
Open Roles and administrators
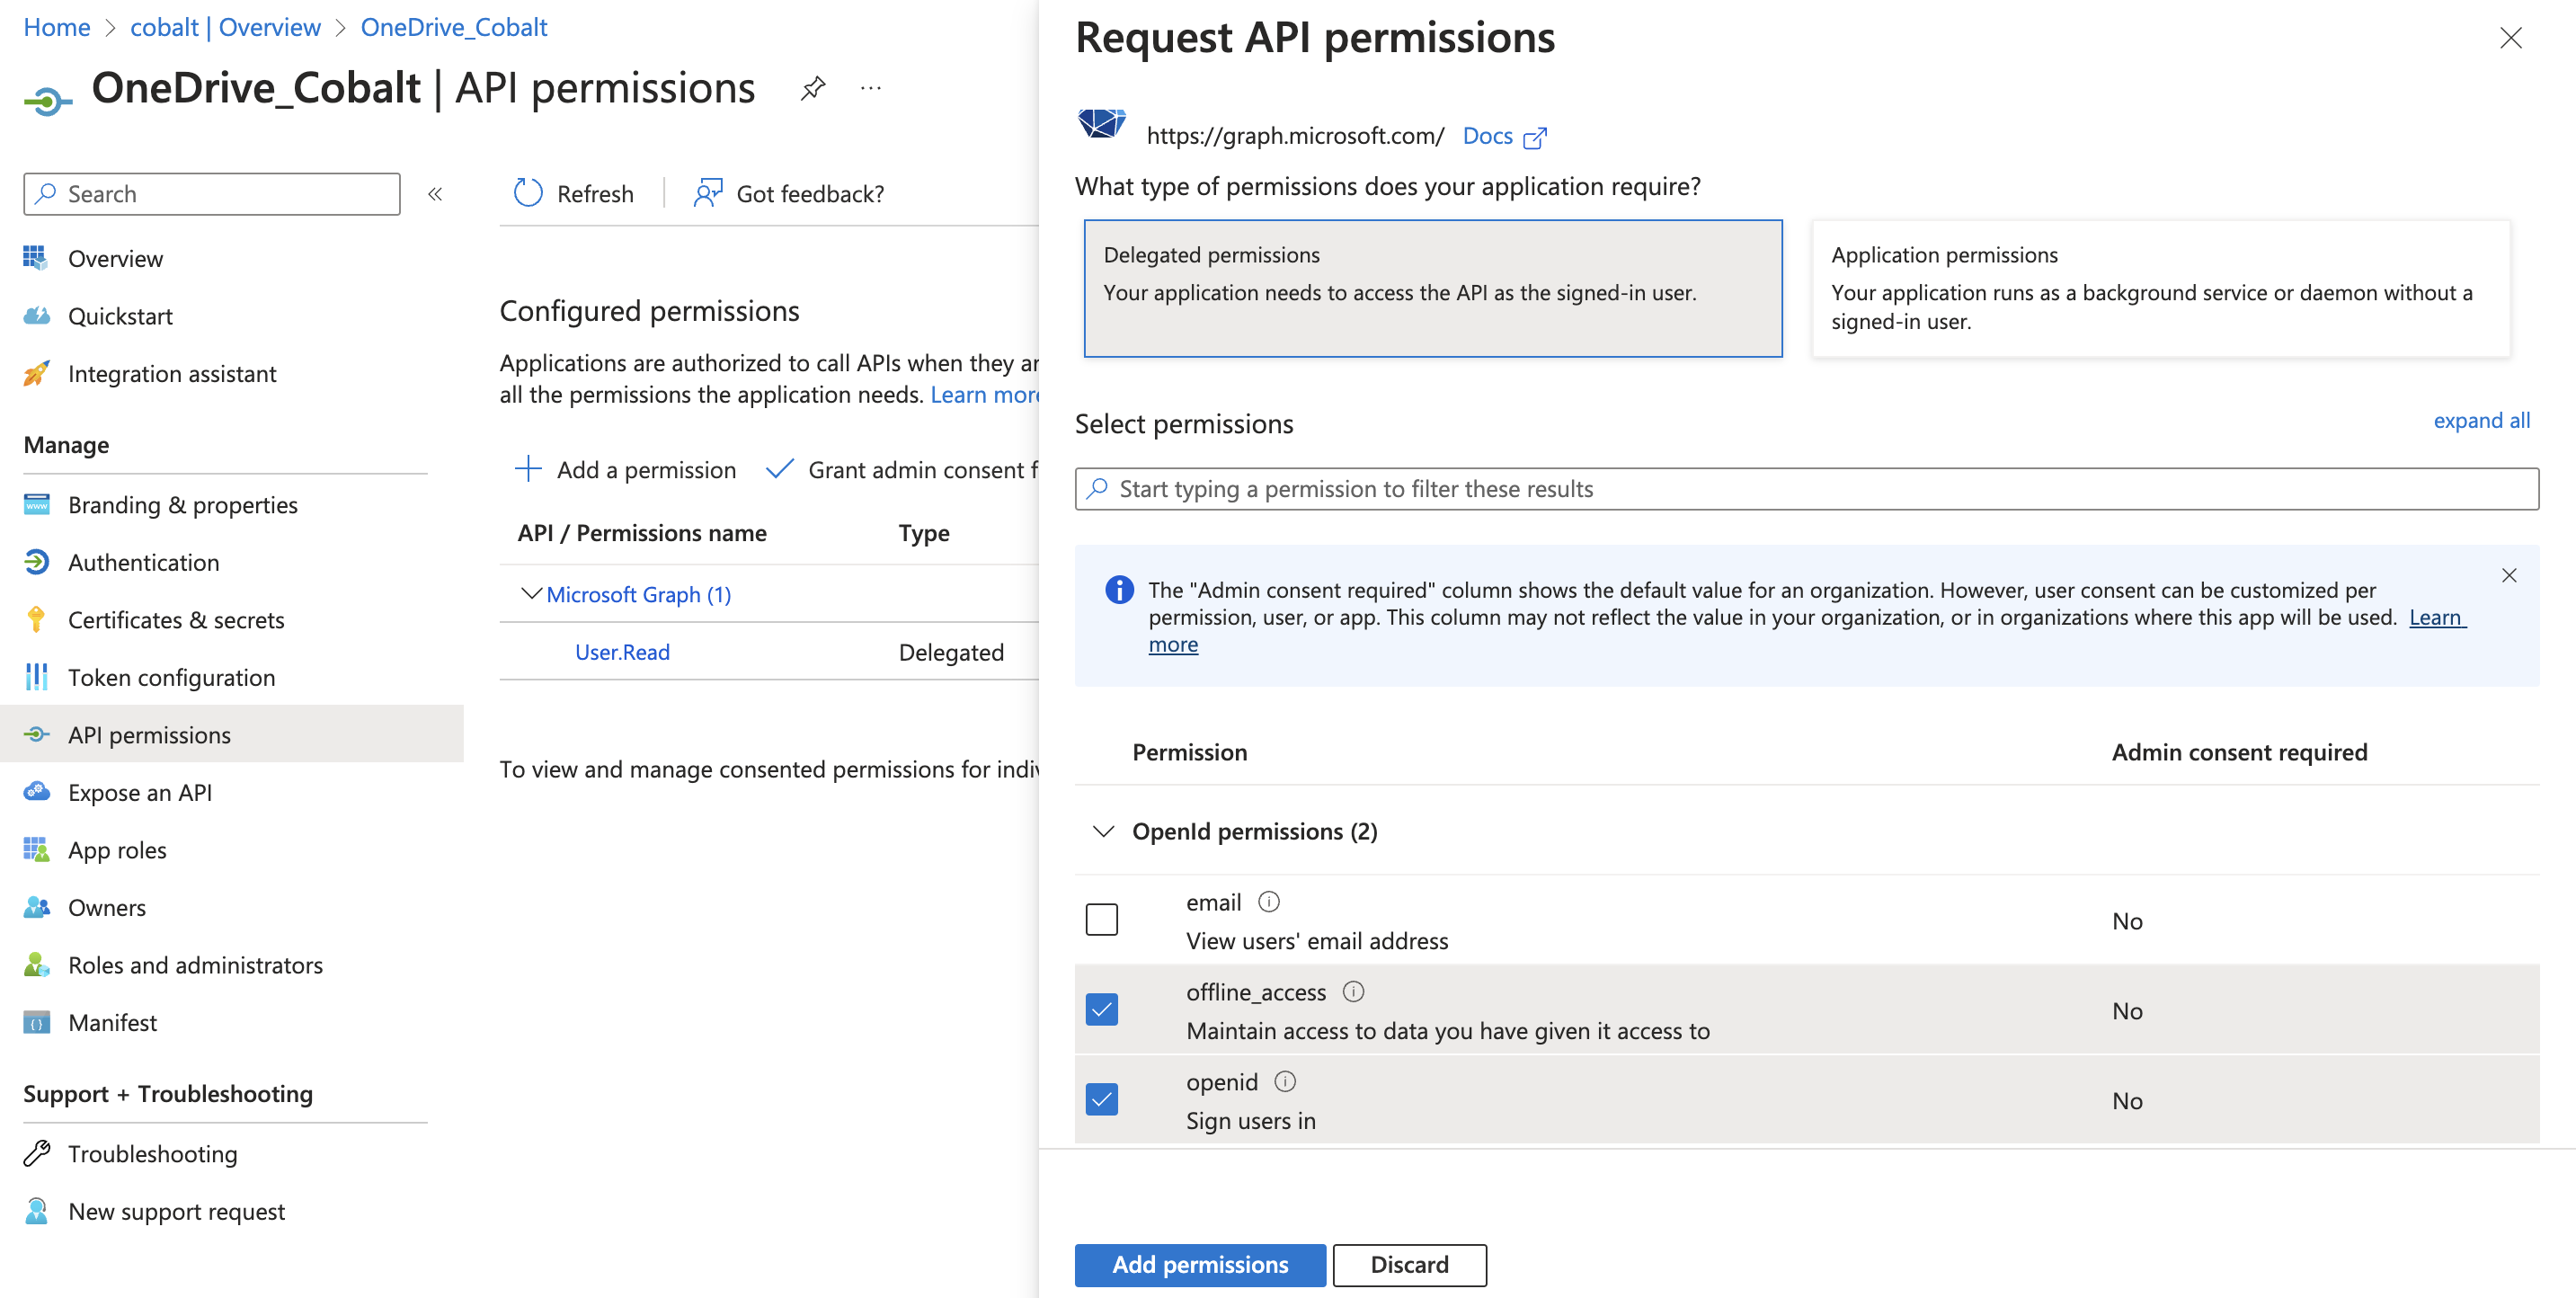tap(195, 965)
